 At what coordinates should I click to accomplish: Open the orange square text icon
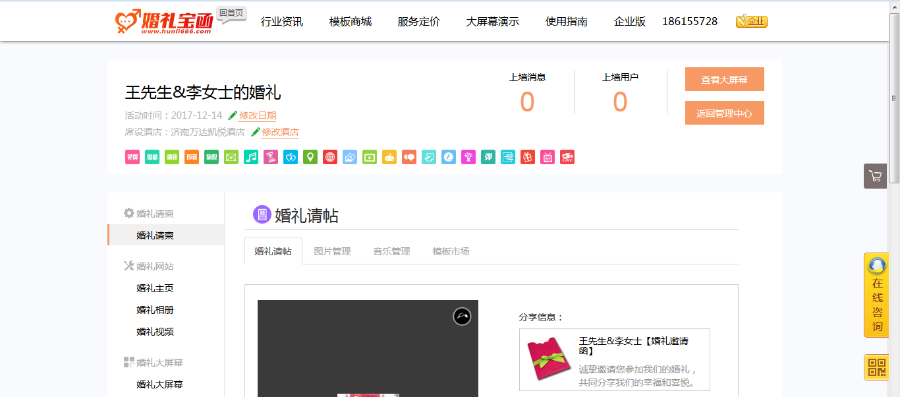point(192,157)
